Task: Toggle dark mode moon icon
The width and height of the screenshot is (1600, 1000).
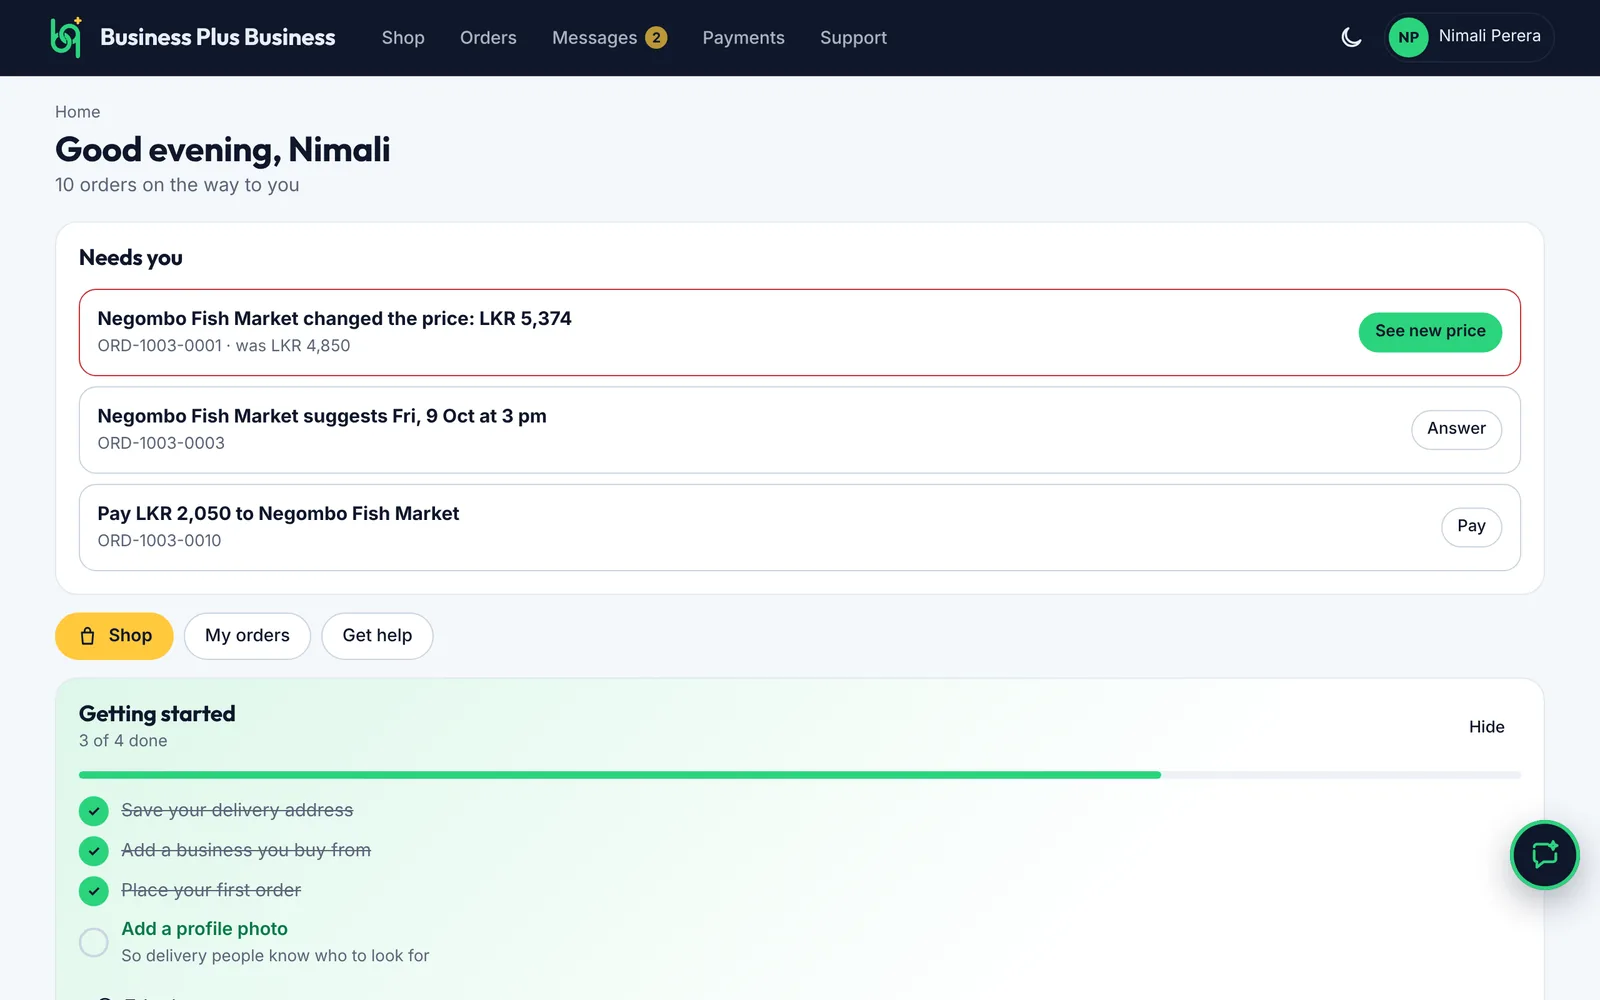Action: [x=1351, y=38]
